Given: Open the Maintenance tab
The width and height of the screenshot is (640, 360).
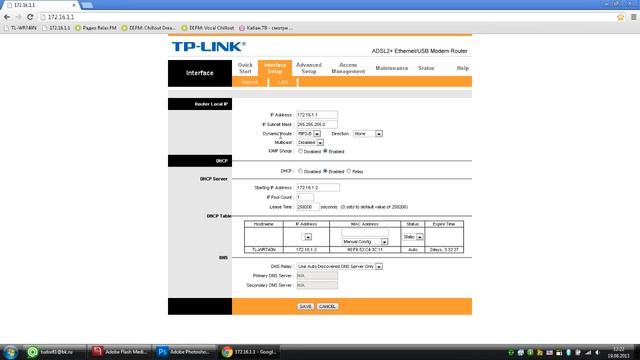Looking at the screenshot, I should 391,68.
